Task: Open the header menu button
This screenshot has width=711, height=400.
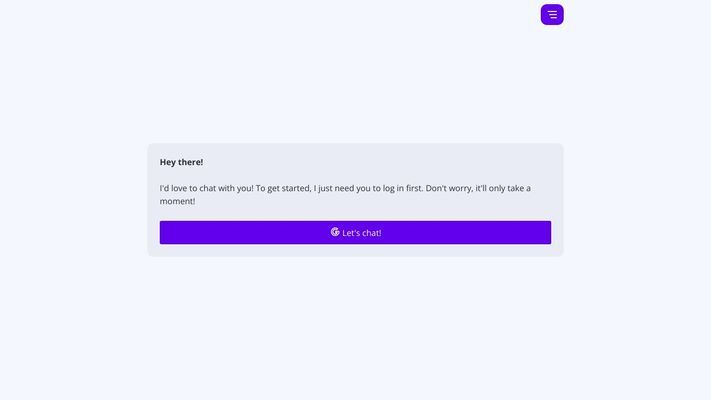Action: (x=552, y=15)
